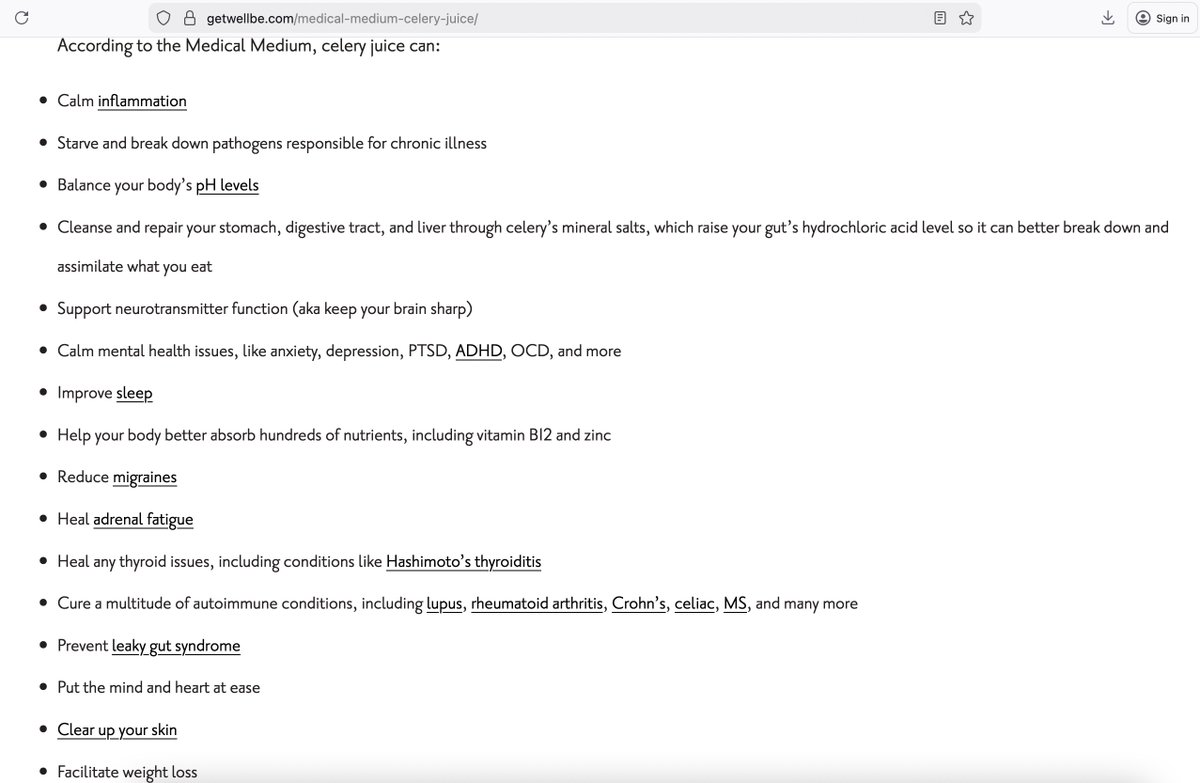The width and height of the screenshot is (1200, 783).
Task: Open the celiac link
Action: point(695,603)
